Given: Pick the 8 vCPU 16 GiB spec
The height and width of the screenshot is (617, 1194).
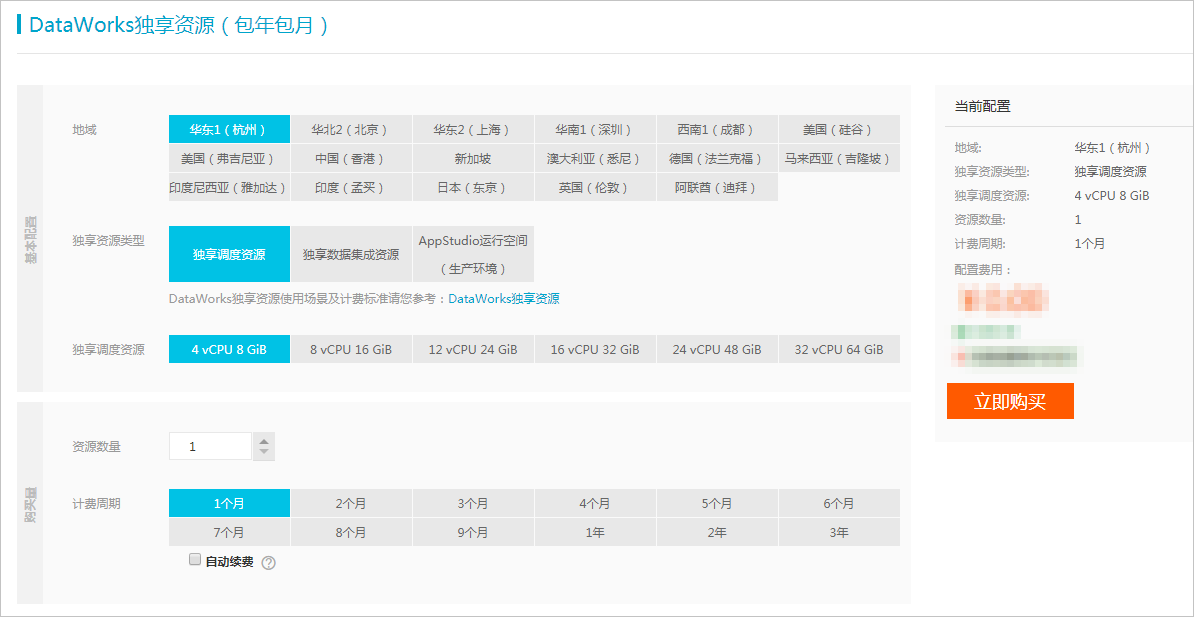Looking at the screenshot, I should tap(351, 350).
